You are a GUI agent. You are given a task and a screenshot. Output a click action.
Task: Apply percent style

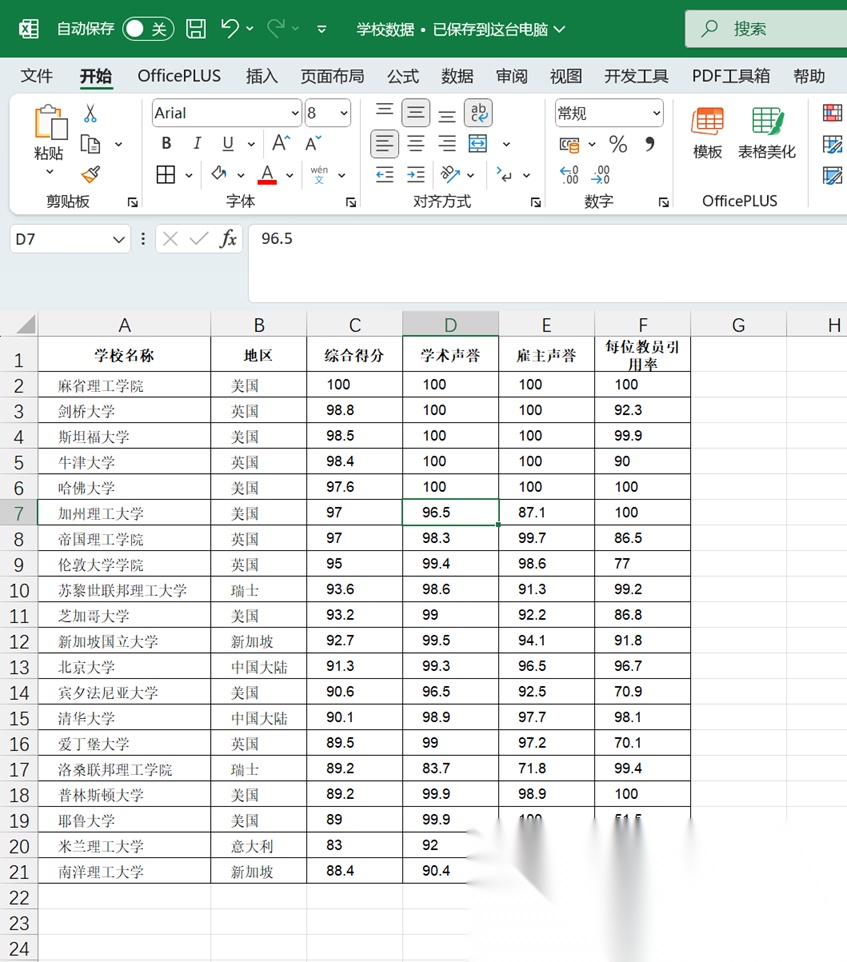(x=618, y=144)
